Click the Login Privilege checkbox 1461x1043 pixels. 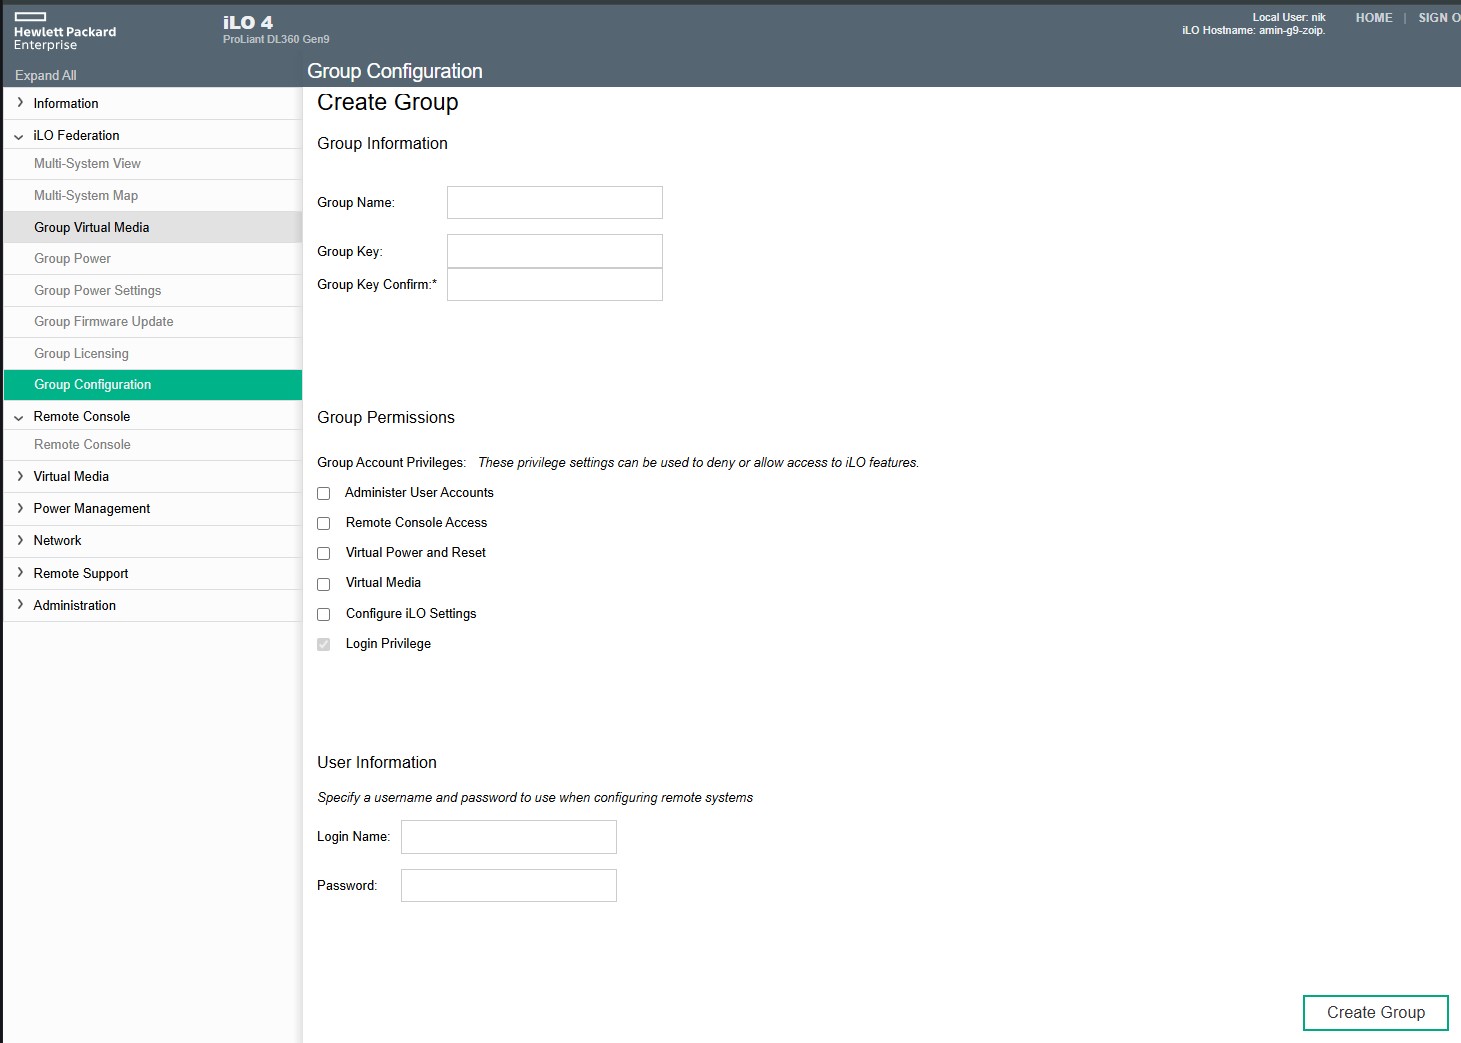click(324, 644)
